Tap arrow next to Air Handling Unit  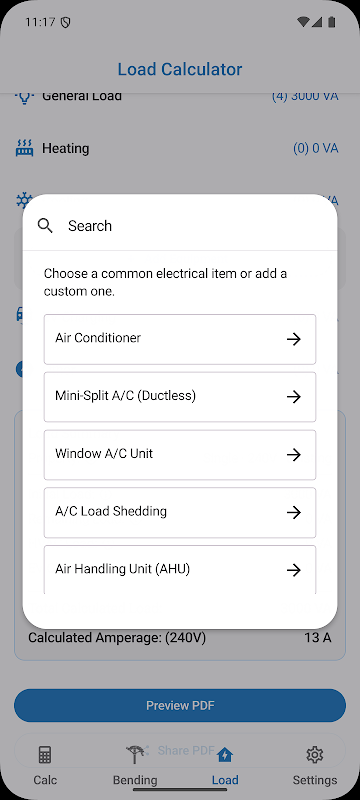pos(294,570)
